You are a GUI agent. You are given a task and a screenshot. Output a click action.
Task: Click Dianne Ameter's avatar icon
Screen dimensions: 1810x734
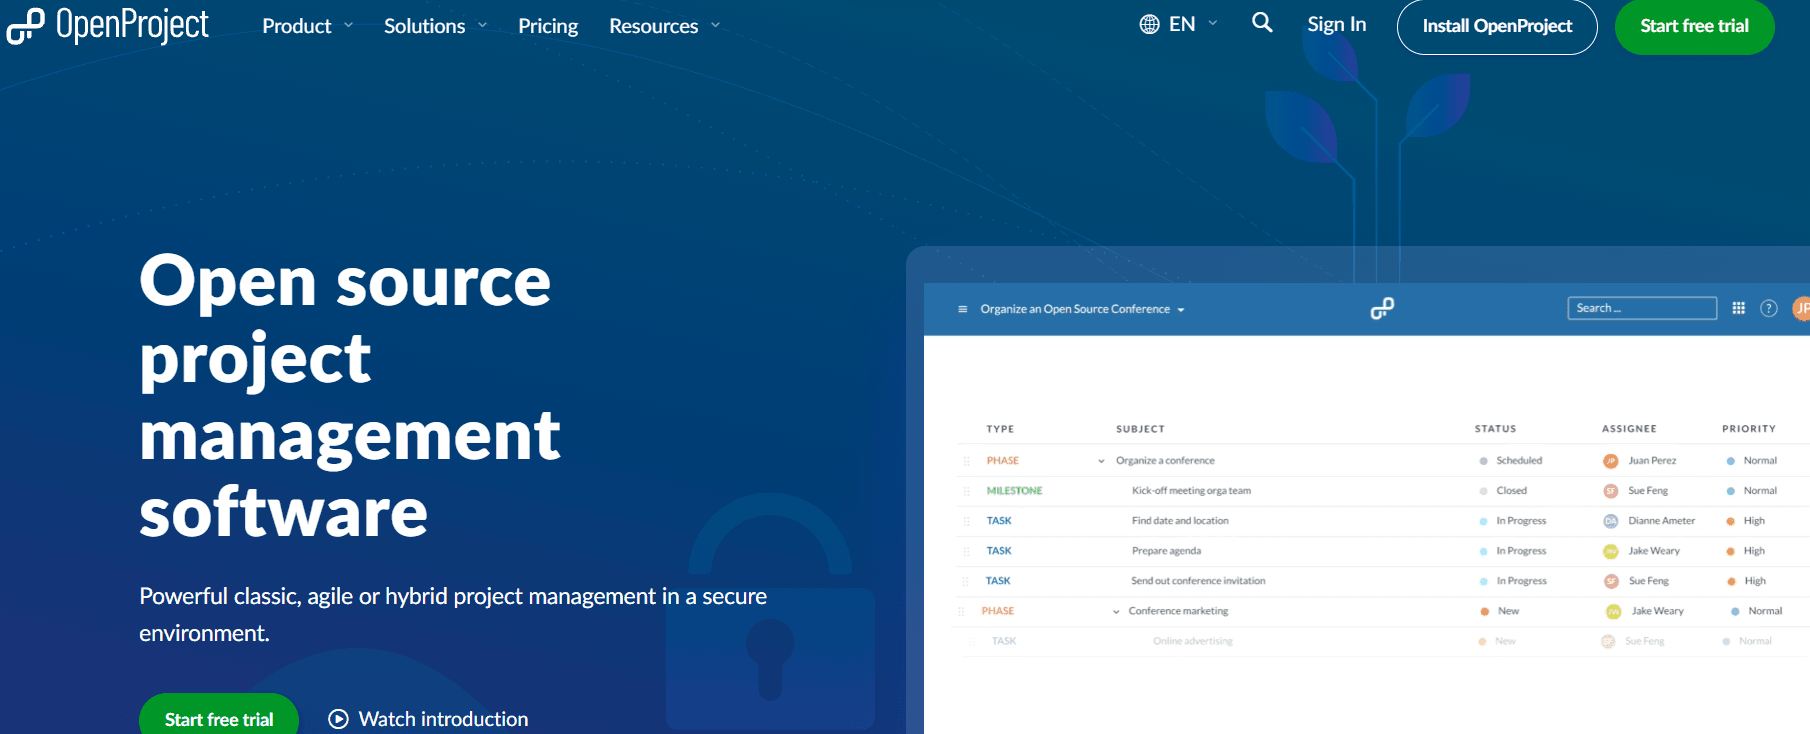(x=1610, y=521)
